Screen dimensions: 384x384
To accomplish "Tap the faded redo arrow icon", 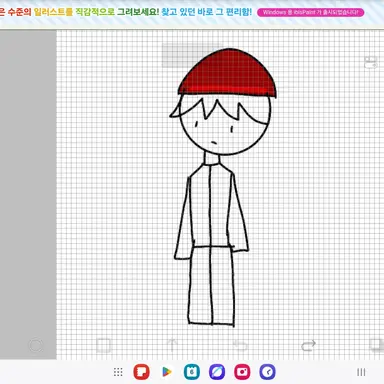I will tap(308, 345).
